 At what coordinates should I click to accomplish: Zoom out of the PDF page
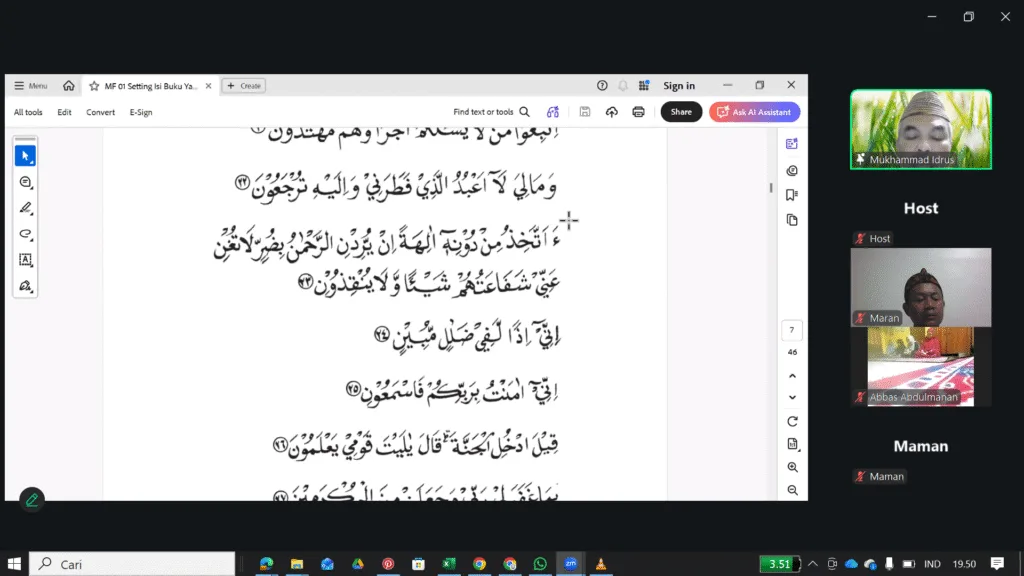[792, 490]
